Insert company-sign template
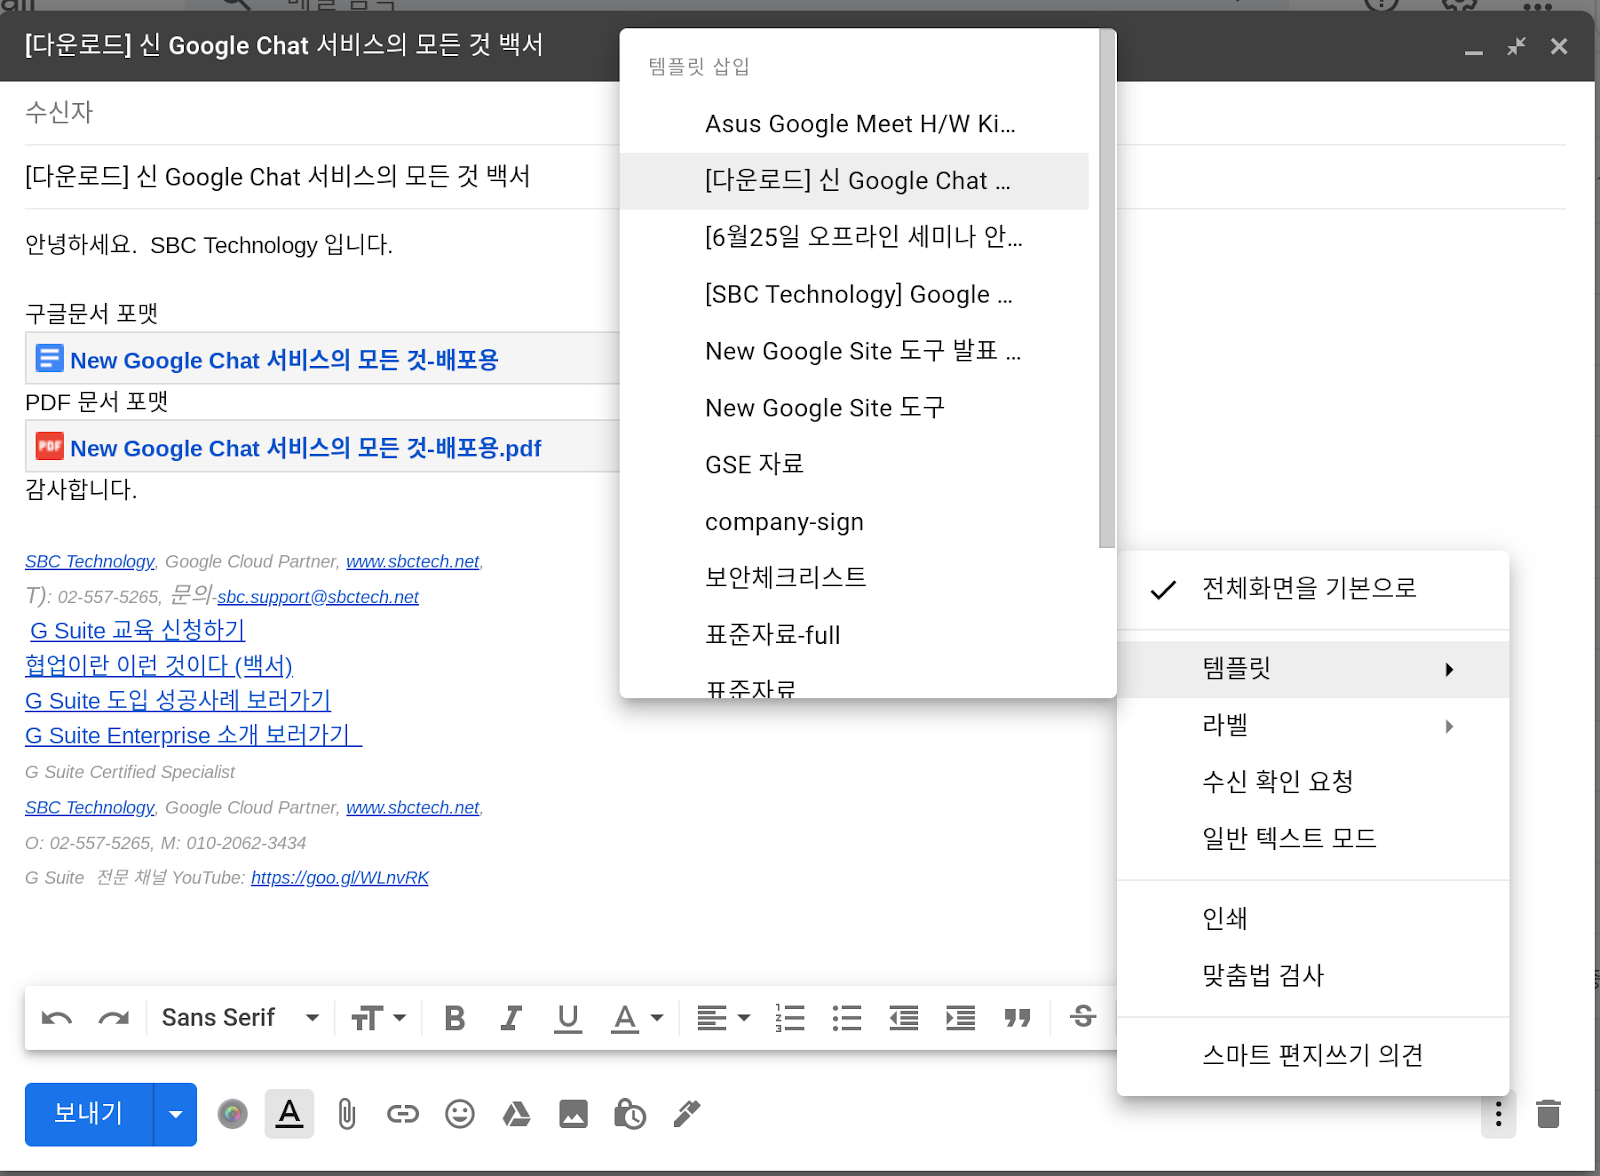The image size is (1600, 1176). point(854,522)
